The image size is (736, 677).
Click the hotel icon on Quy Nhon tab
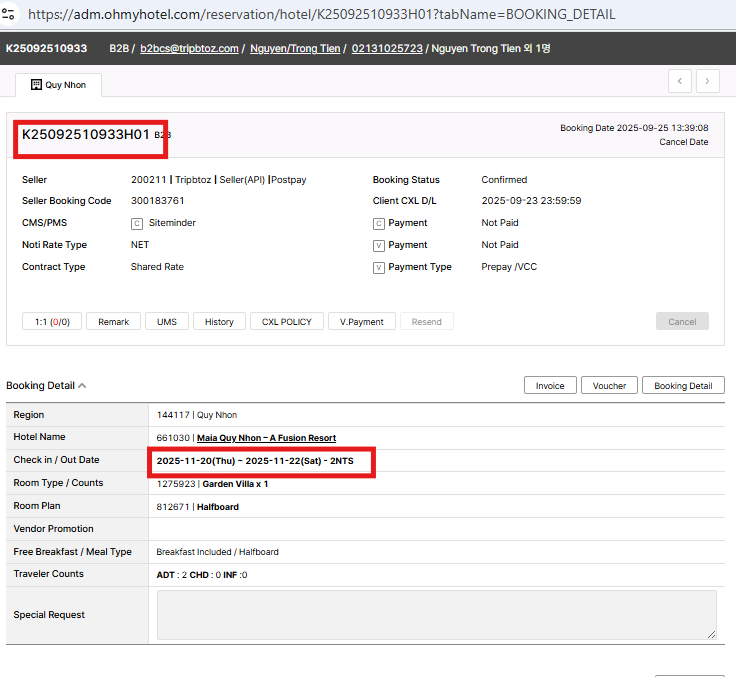coord(36,85)
